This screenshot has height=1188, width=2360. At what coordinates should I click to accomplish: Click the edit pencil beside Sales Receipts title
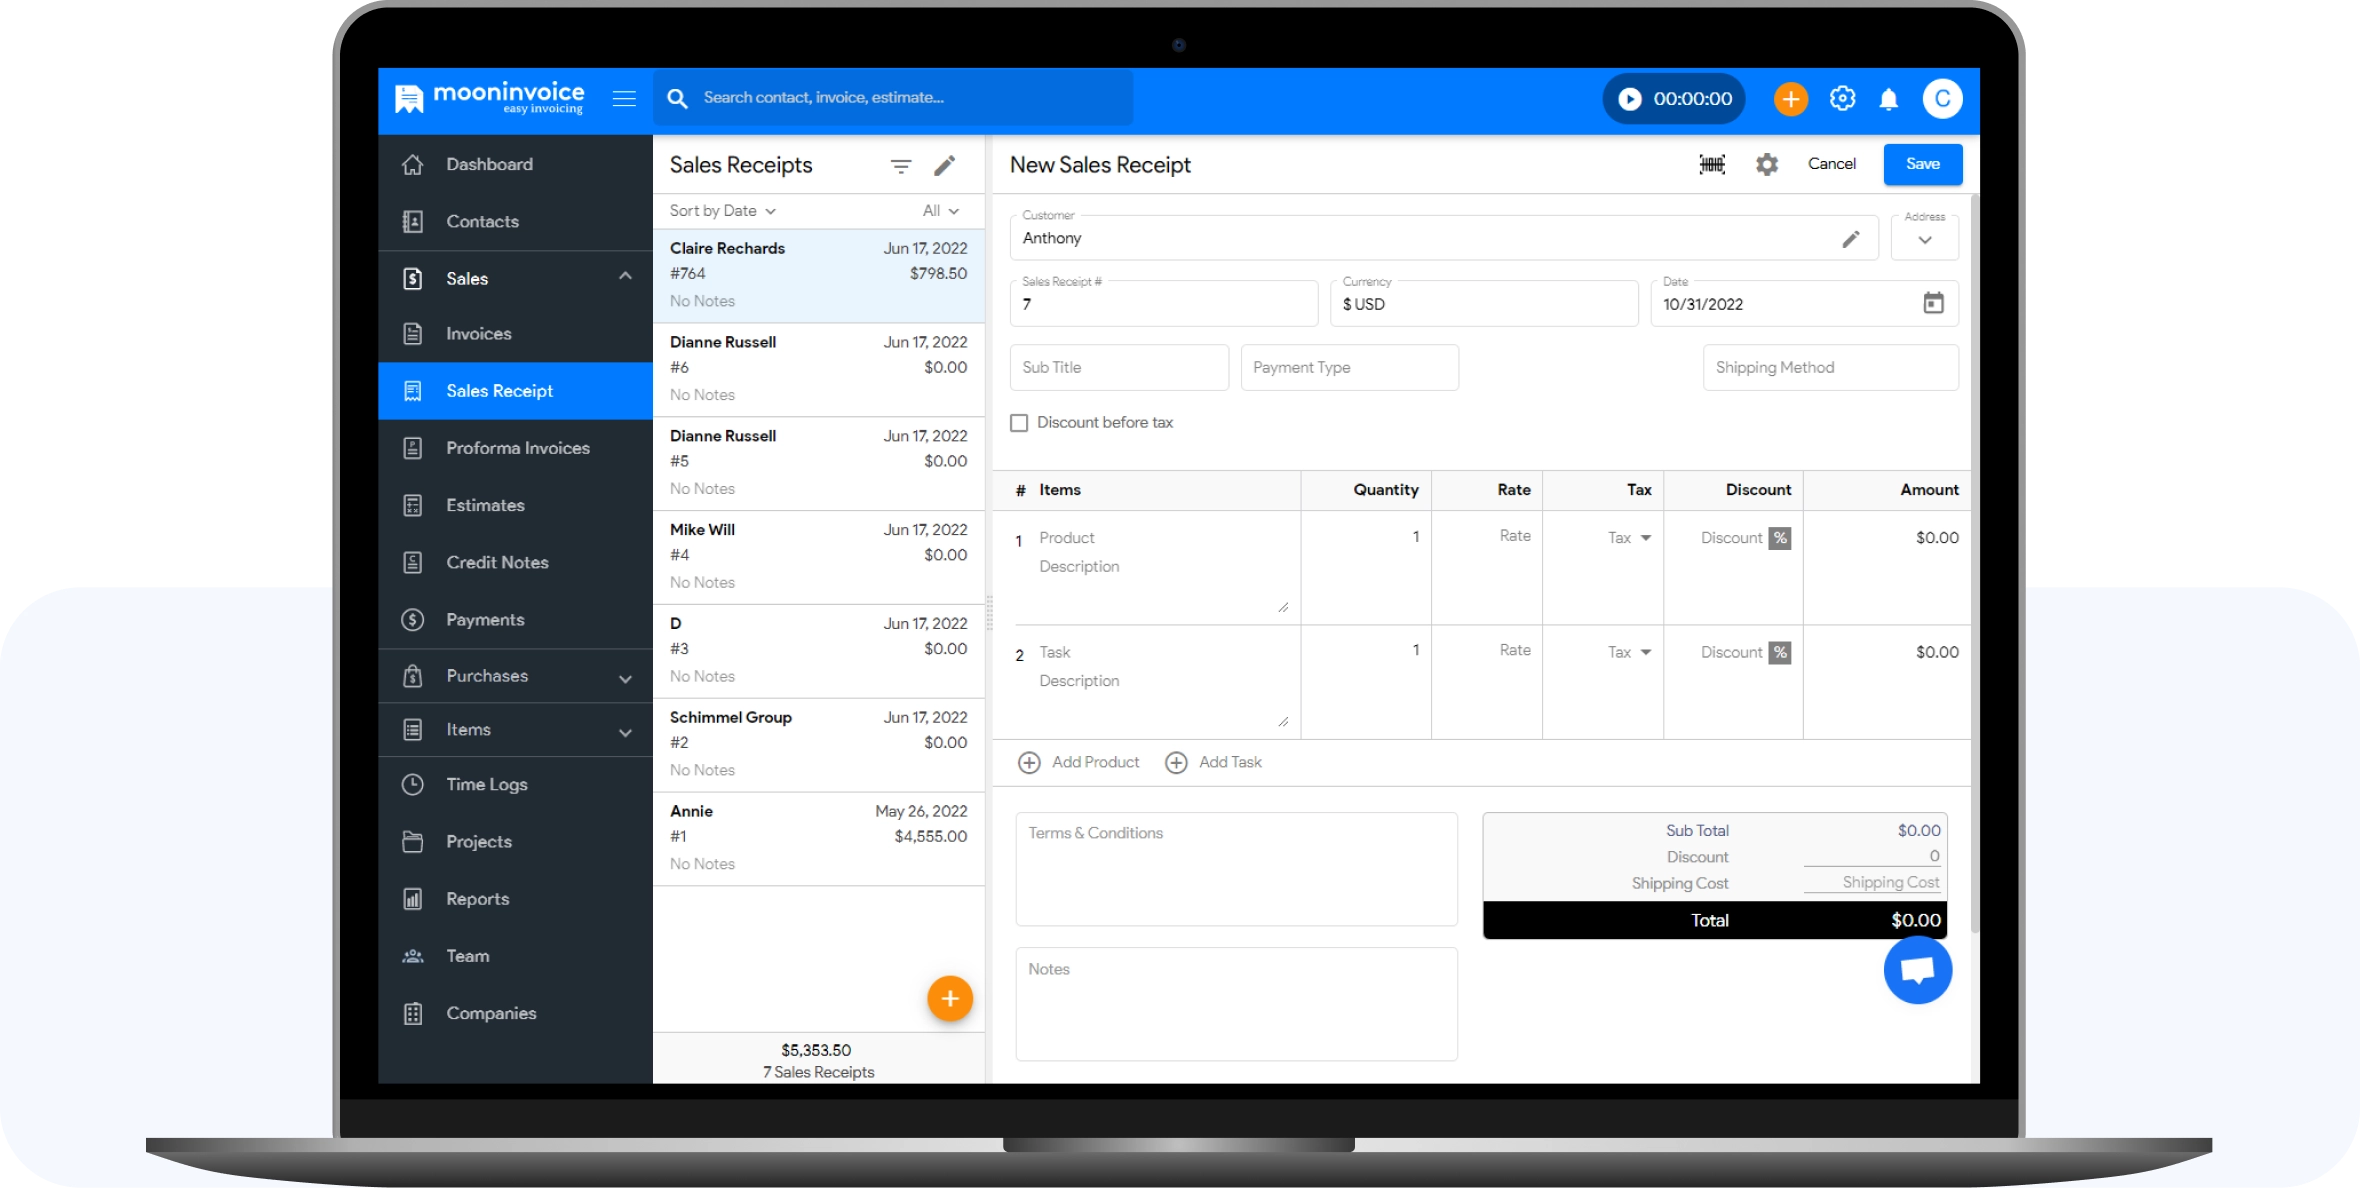click(x=945, y=166)
